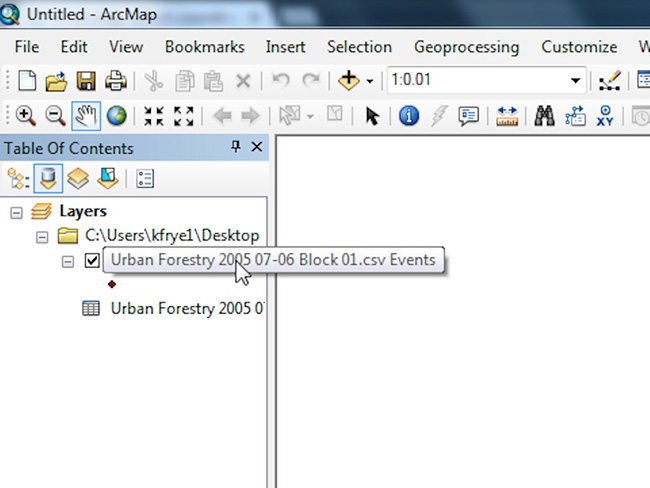650x488 pixels.
Task: Pin the Table Of Contents panel
Action: click(x=236, y=146)
